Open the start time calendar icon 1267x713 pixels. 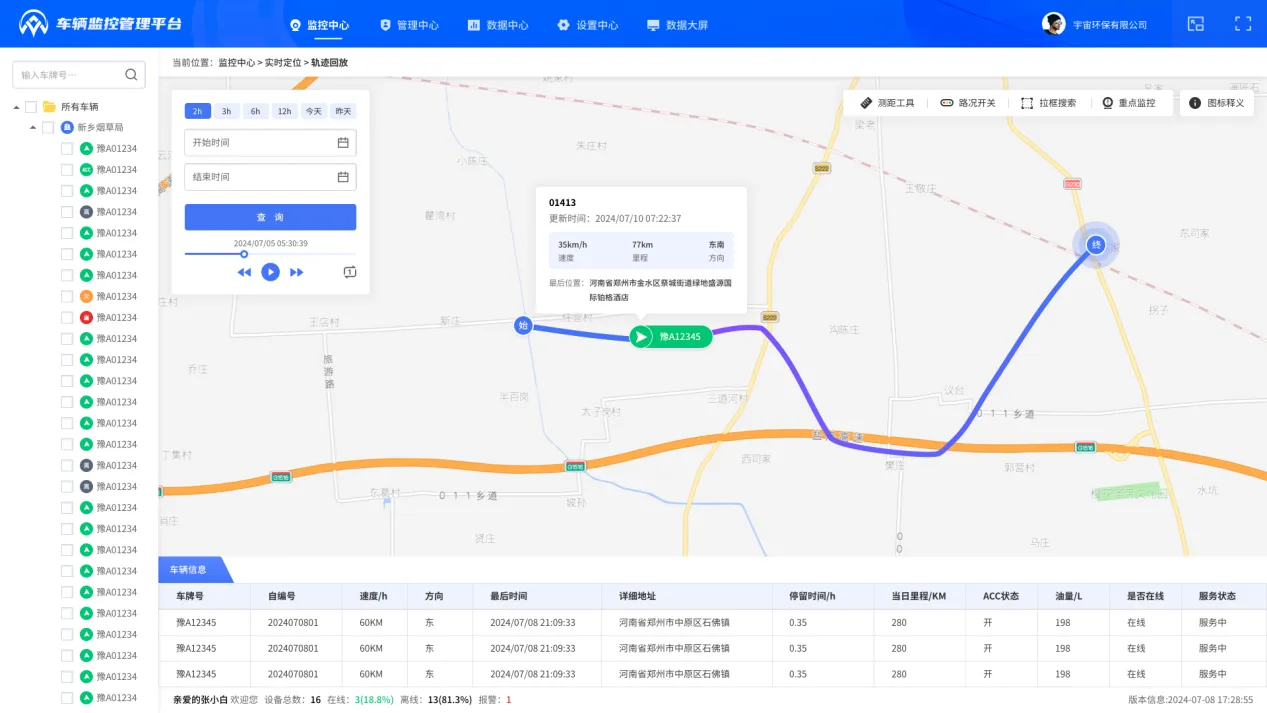click(x=343, y=142)
